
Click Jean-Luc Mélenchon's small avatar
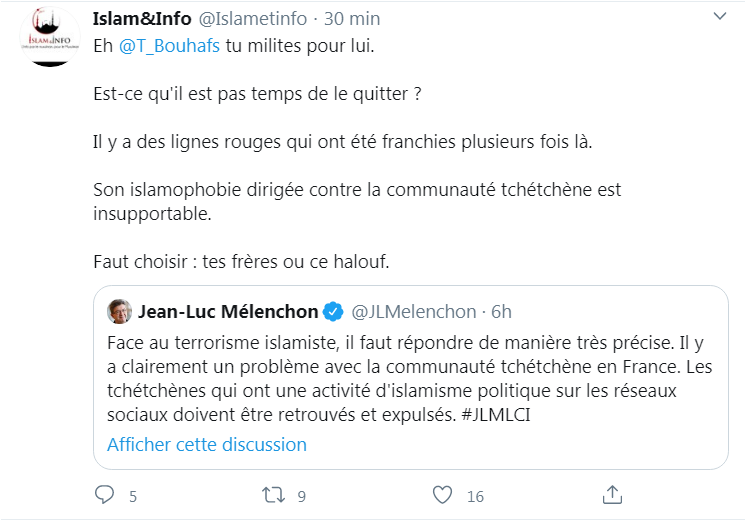point(119,311)
